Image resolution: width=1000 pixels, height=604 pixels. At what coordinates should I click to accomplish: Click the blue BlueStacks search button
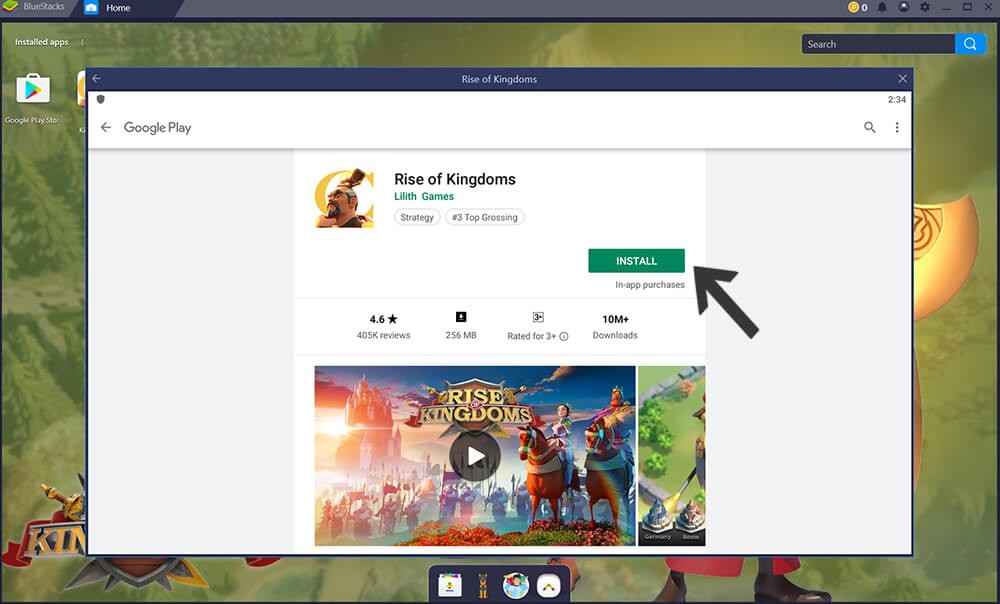pyautogui.click(x=970, y=44)
